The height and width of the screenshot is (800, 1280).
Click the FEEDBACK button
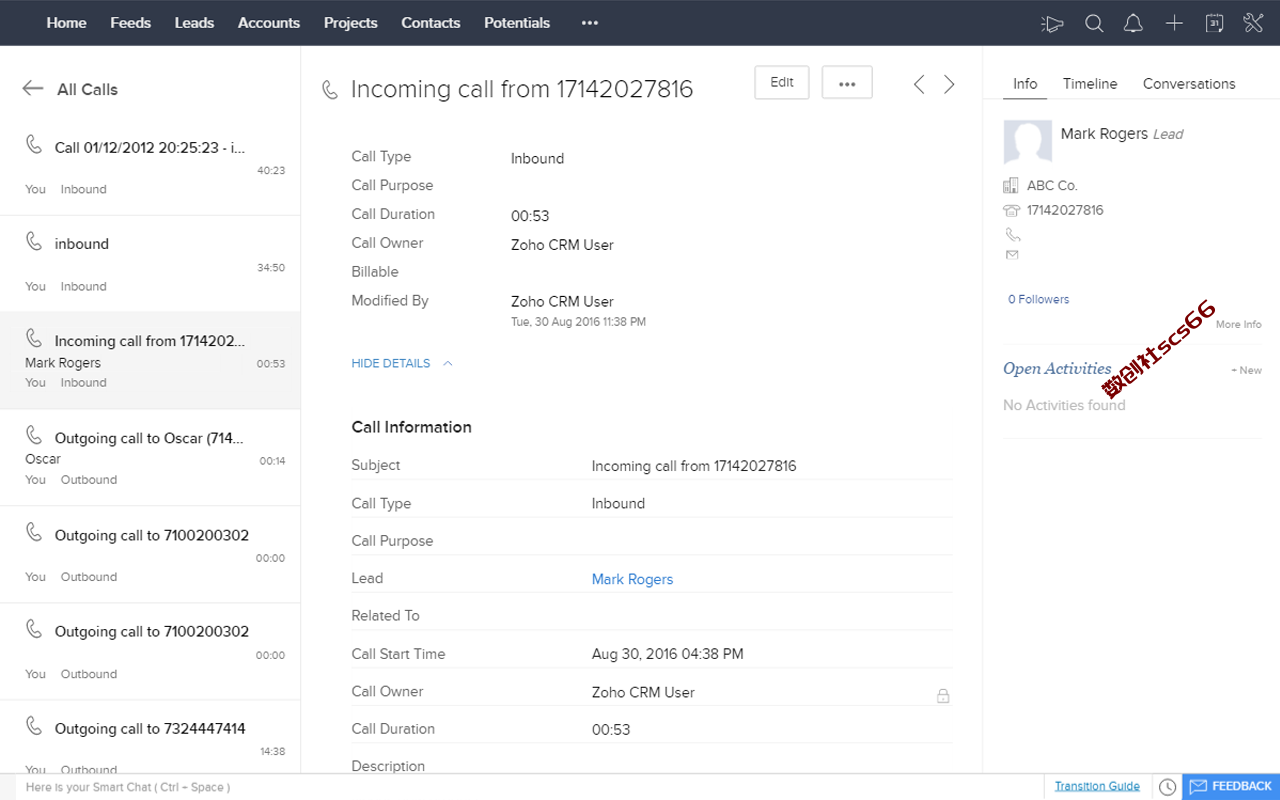(1231, 787)
